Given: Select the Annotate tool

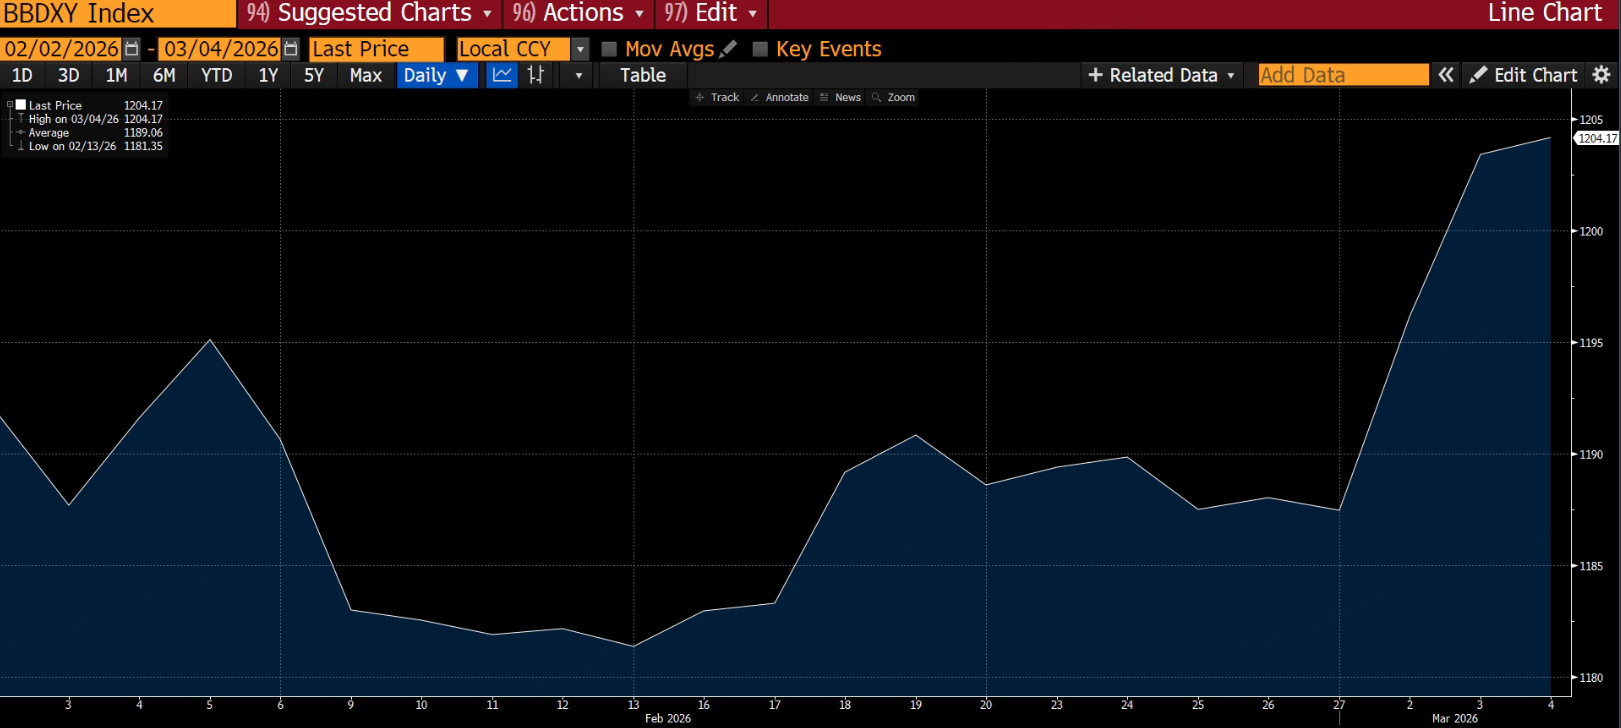Looking at the screenshot, I should click(779, 97).
